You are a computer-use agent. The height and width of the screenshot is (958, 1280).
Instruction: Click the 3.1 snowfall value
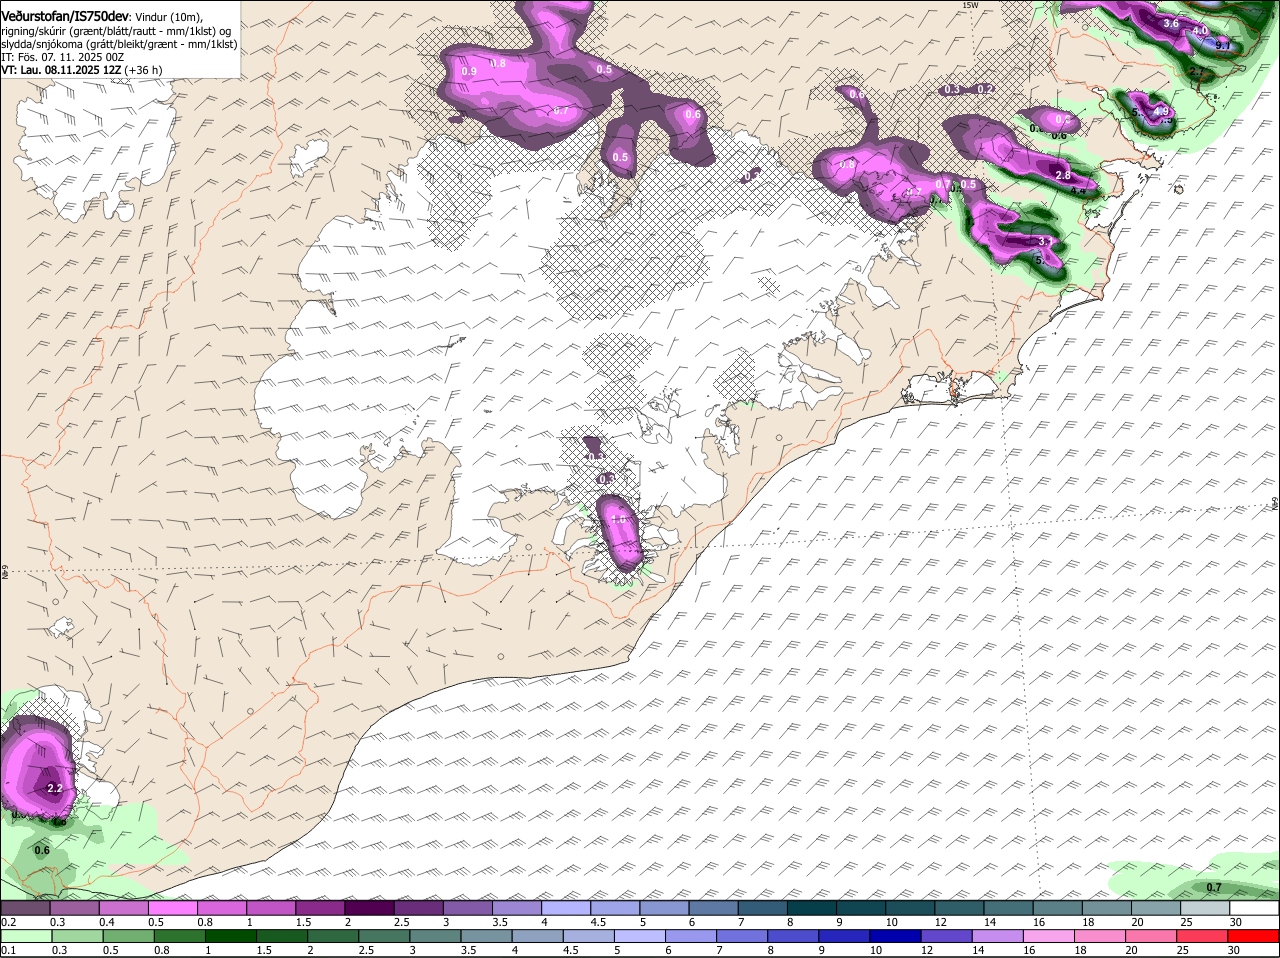1045,242
